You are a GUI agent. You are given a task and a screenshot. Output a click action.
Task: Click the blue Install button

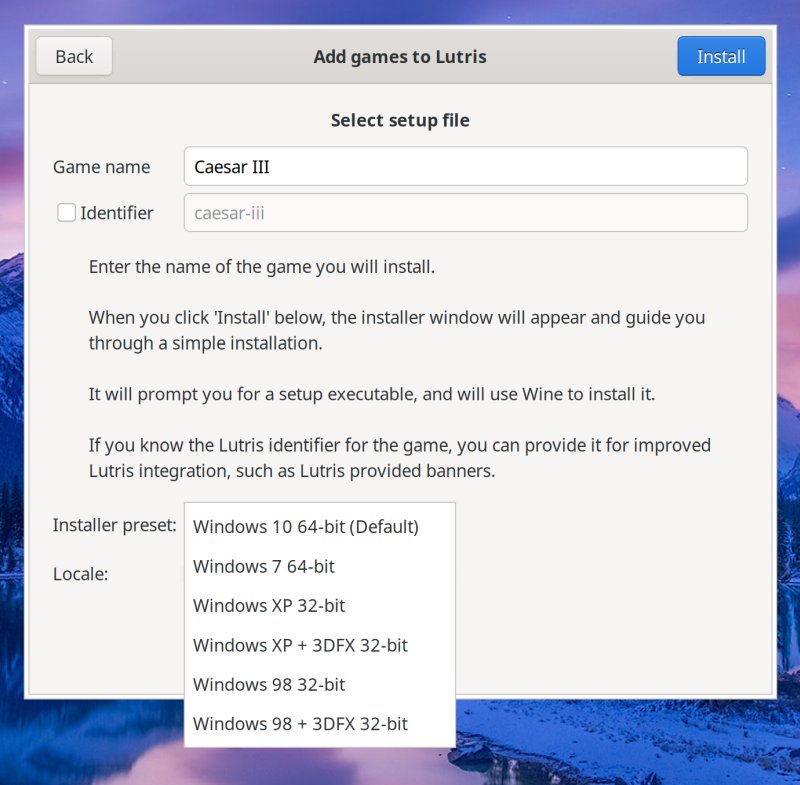[x=721, y=56]
